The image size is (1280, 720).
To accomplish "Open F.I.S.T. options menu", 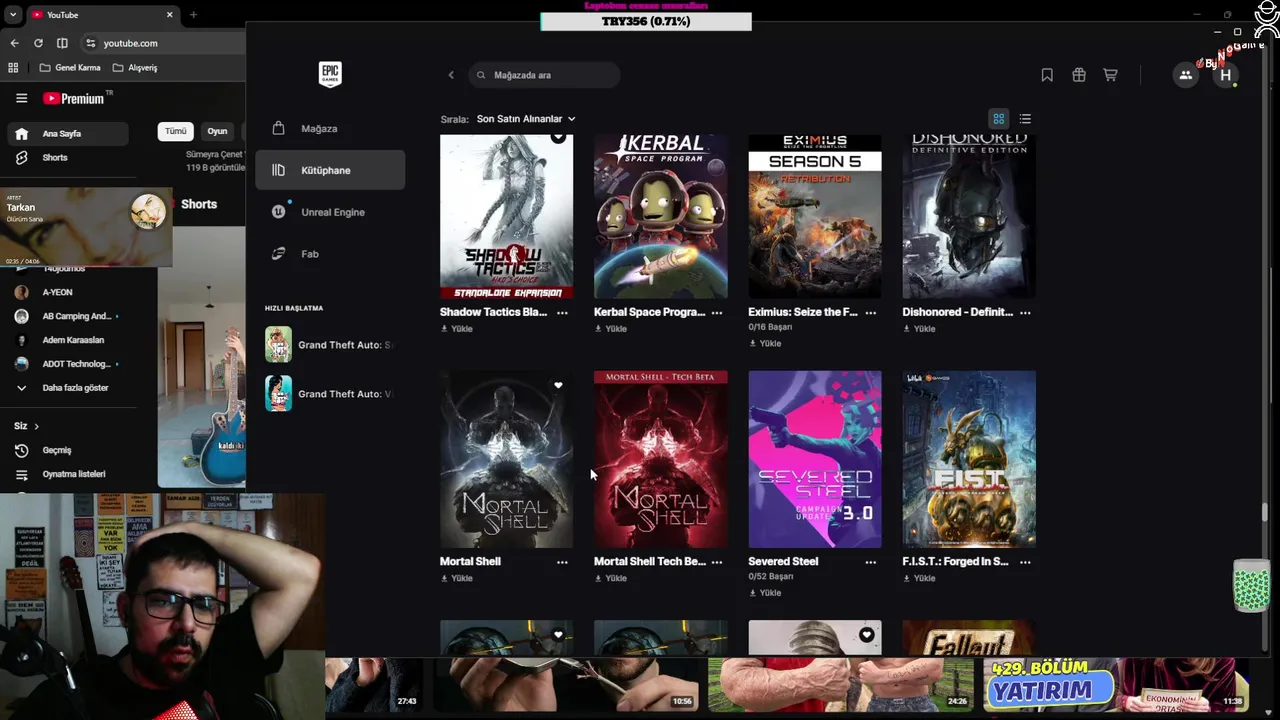I will pyautogui.click(x=1025, y=562).
